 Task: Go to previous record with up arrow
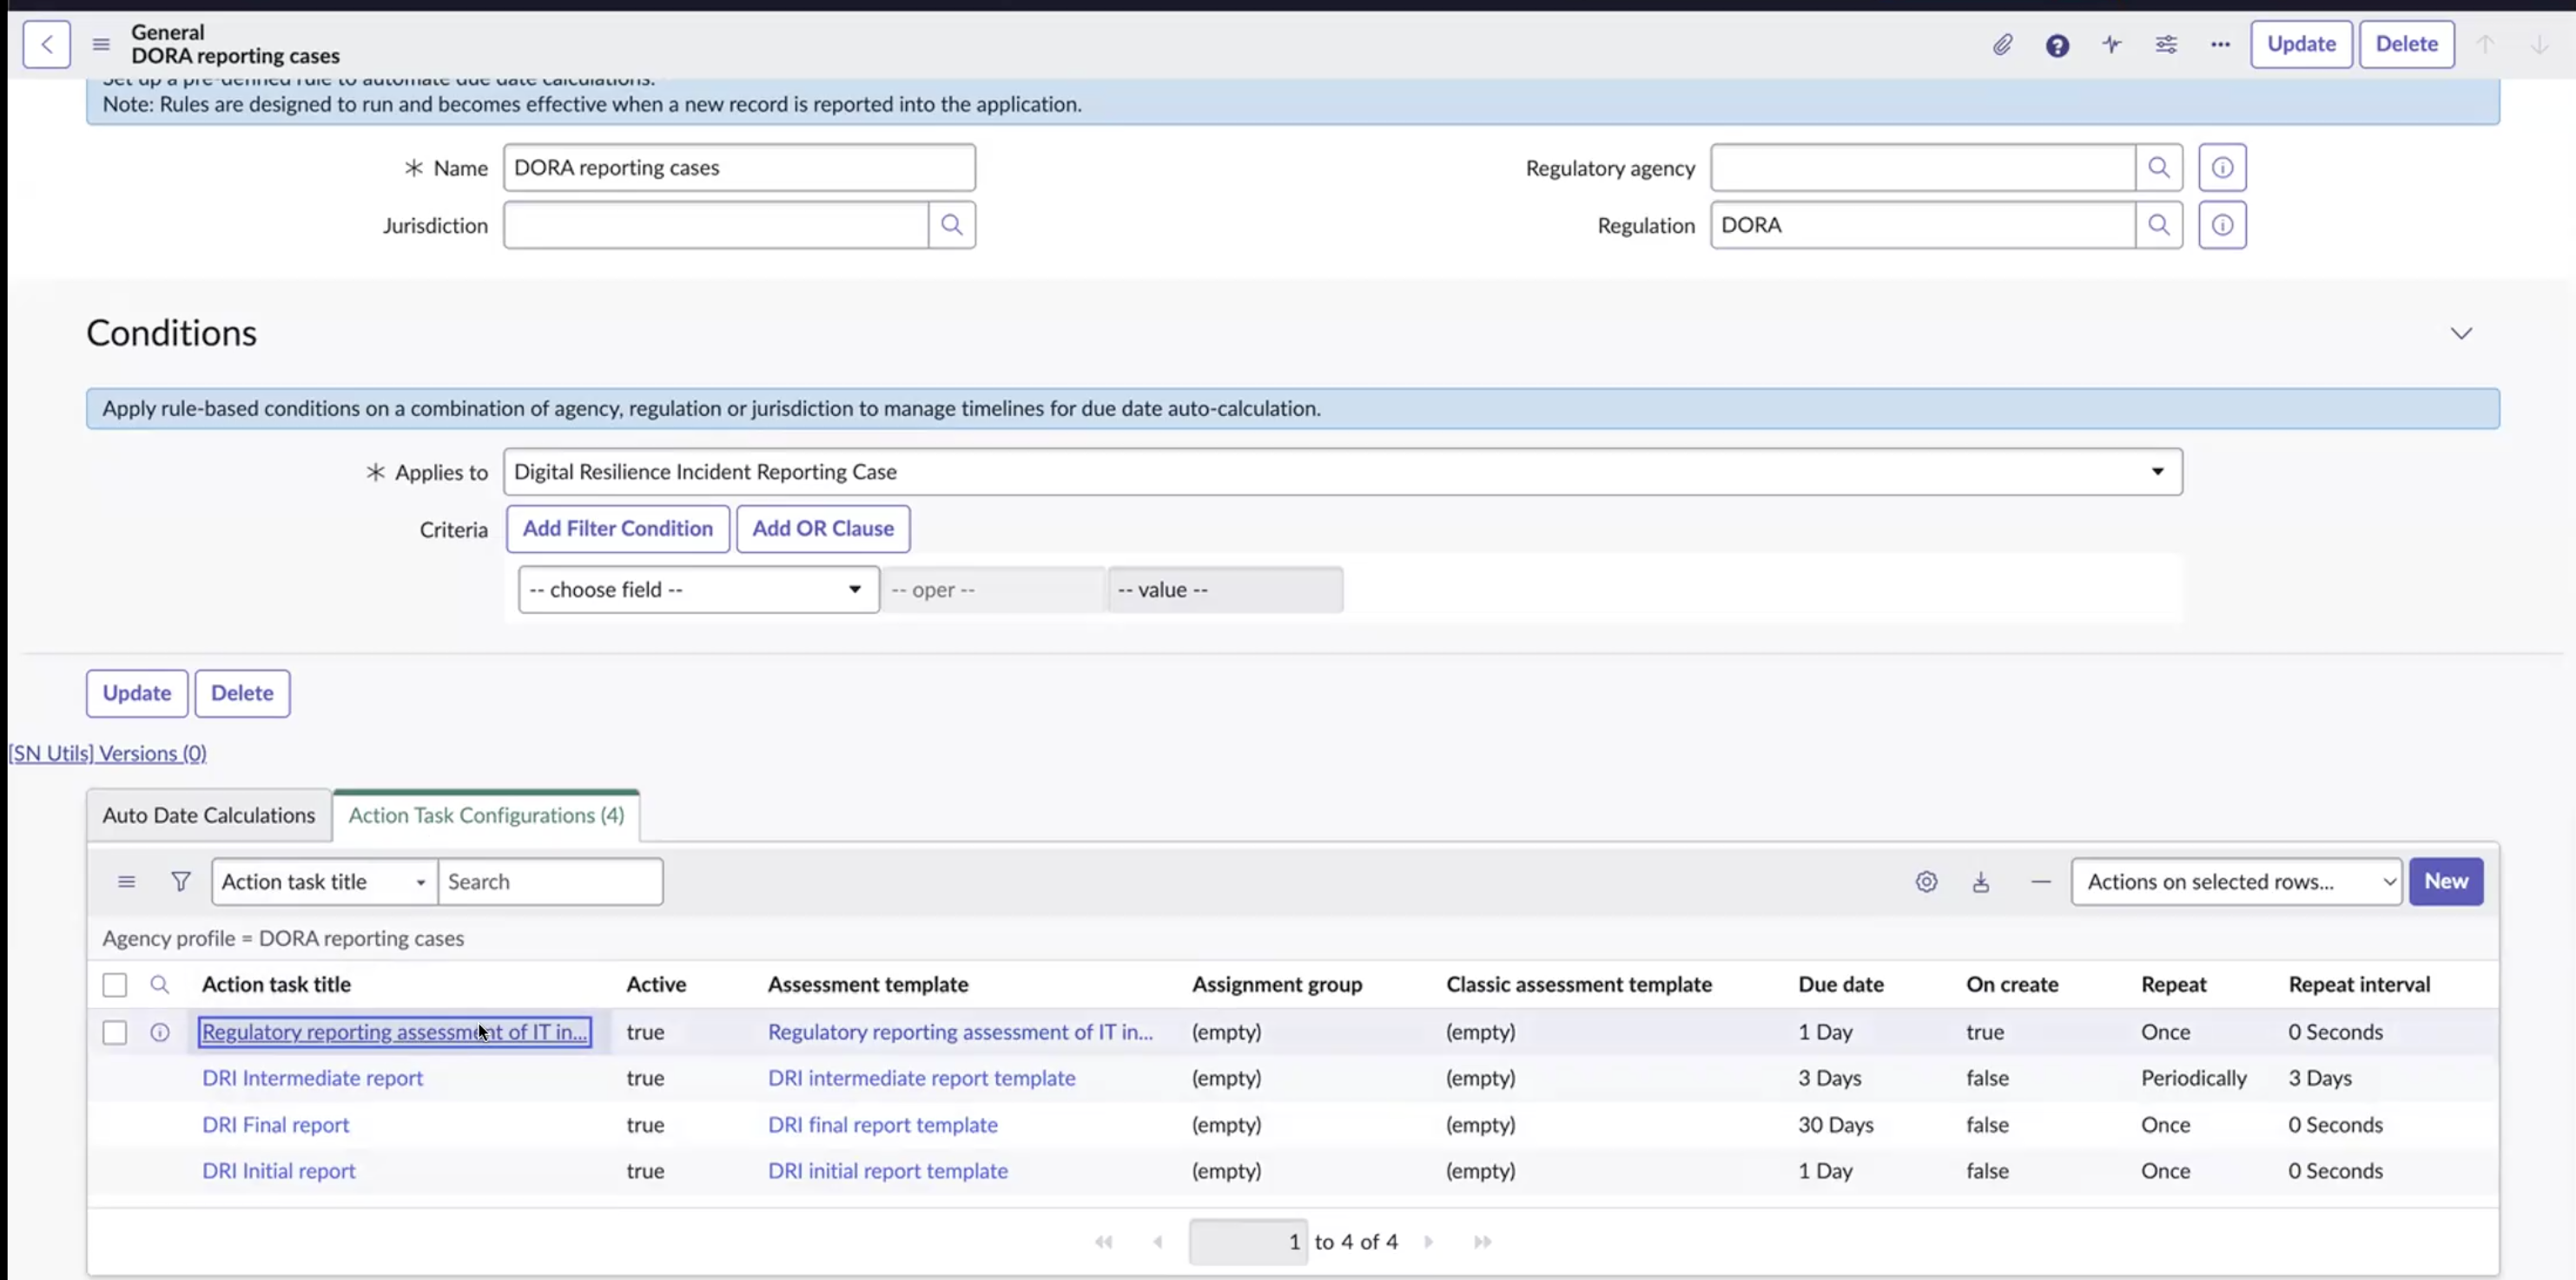coord(2485,44)
